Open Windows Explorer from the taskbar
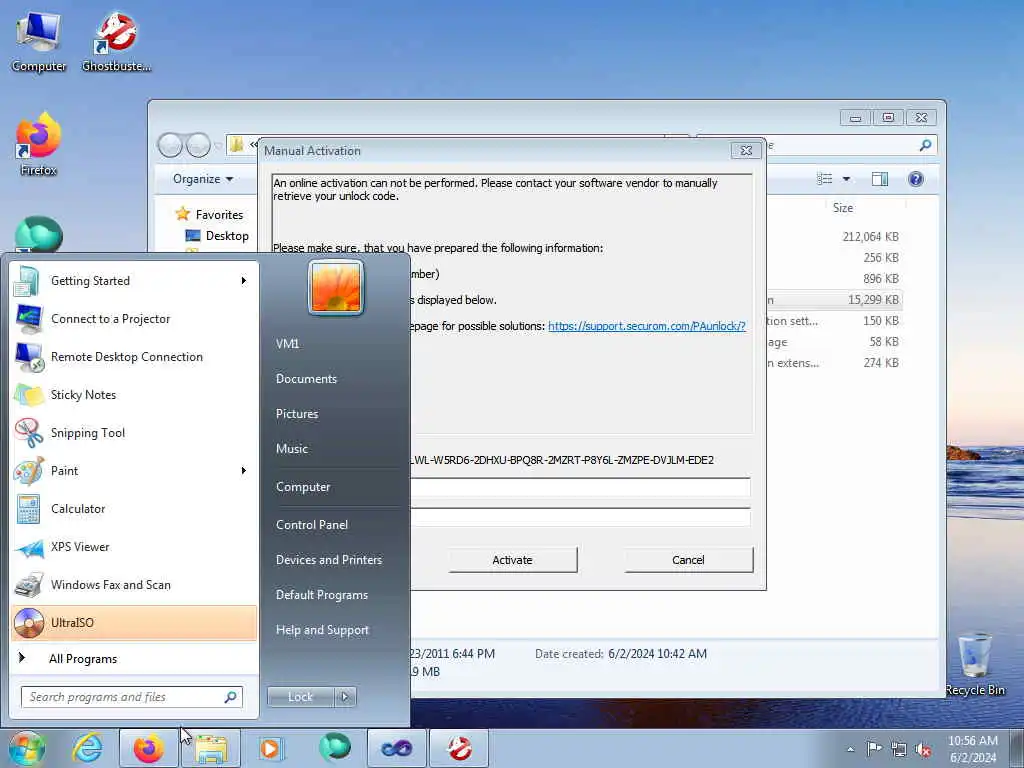The width and height of the screenshot is (1024, 768). 211,748
